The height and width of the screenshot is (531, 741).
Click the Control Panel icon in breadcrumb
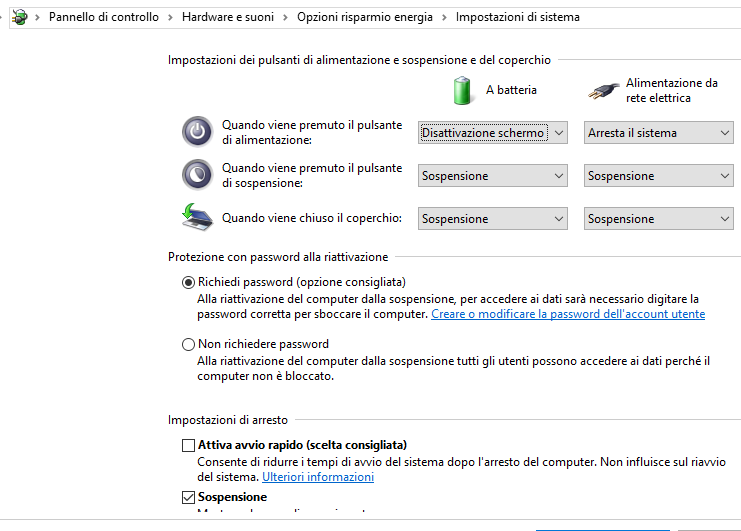click(x=17, y=17)
